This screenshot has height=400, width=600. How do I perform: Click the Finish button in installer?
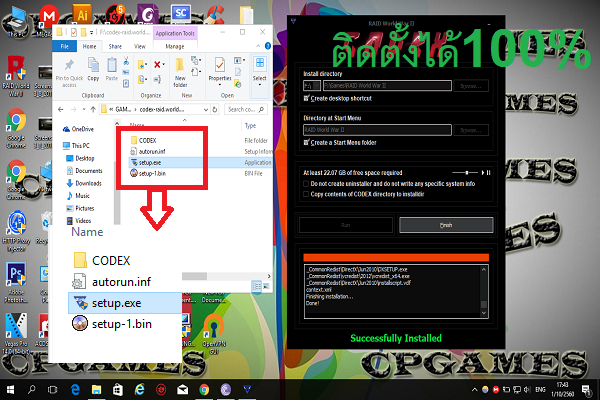(446, 225)
